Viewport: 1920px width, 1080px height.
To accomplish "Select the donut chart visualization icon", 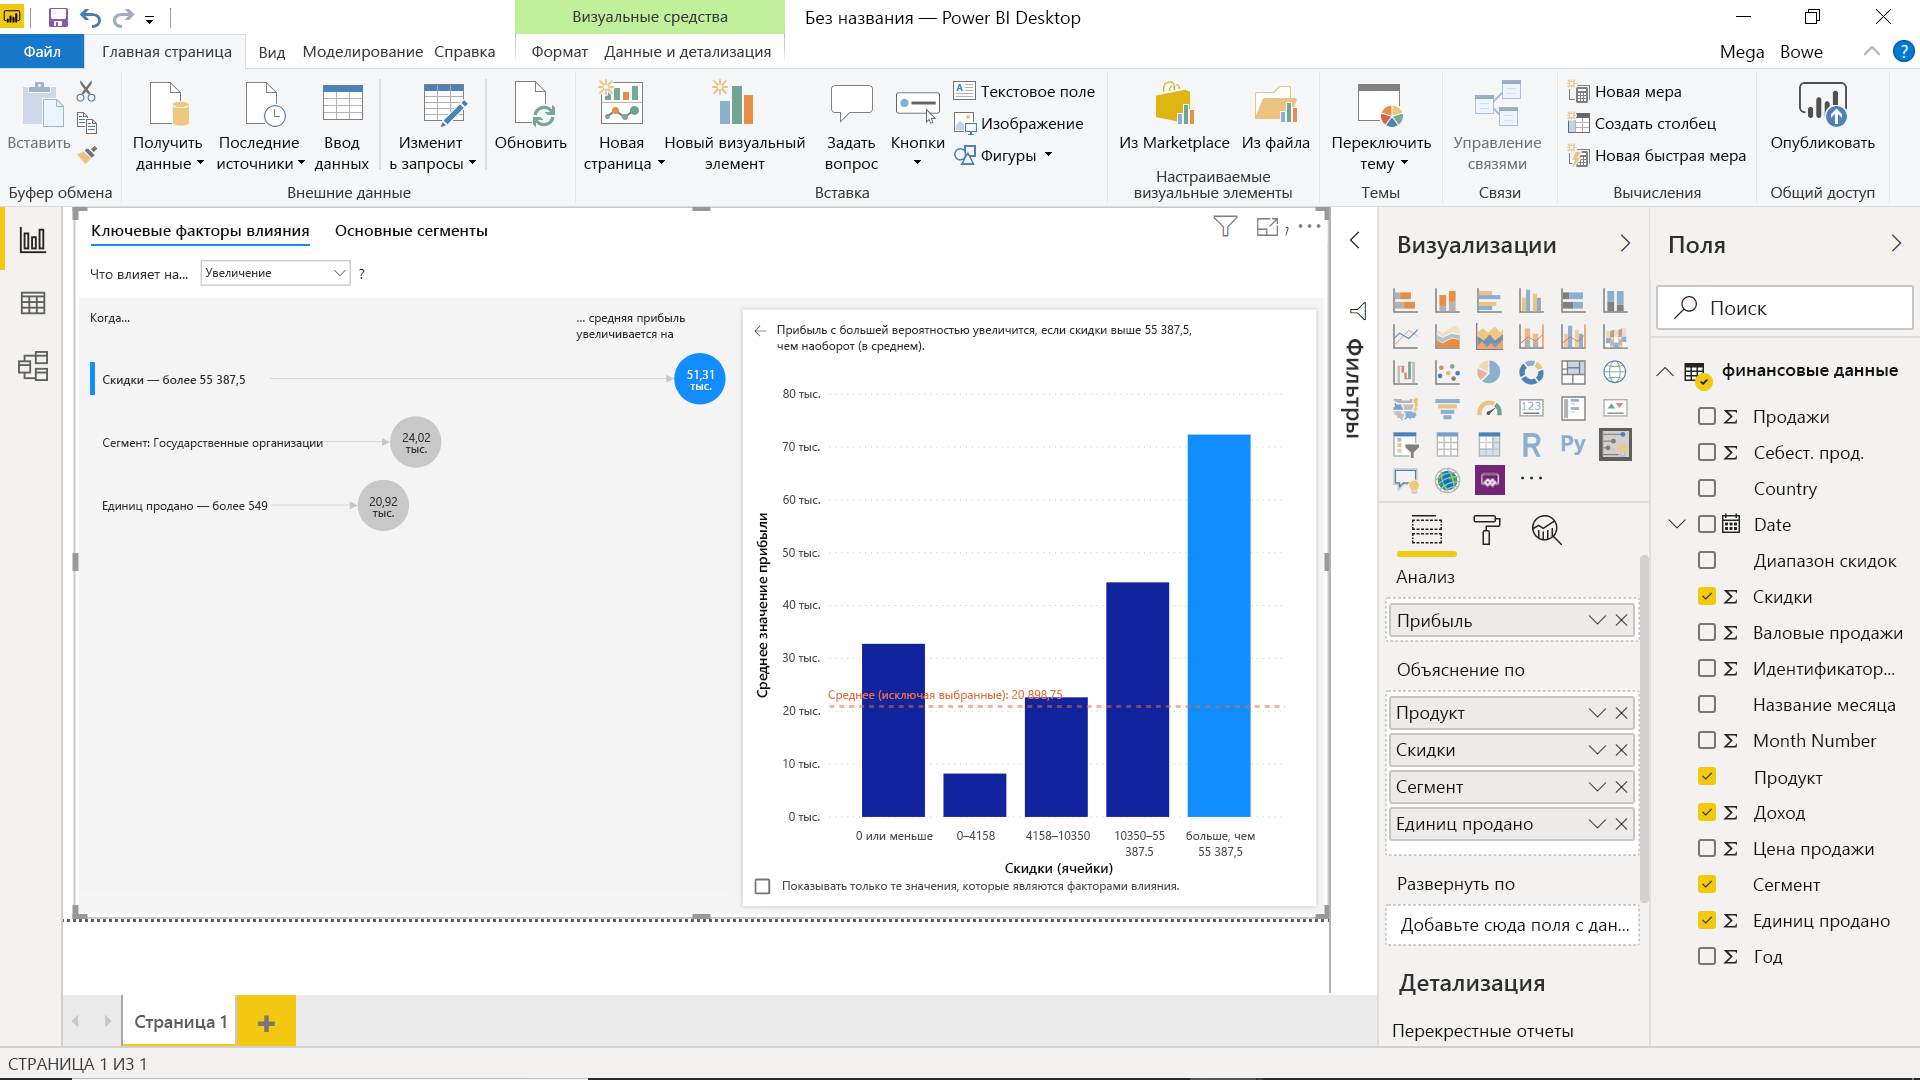I will (x=1530, y=372).
